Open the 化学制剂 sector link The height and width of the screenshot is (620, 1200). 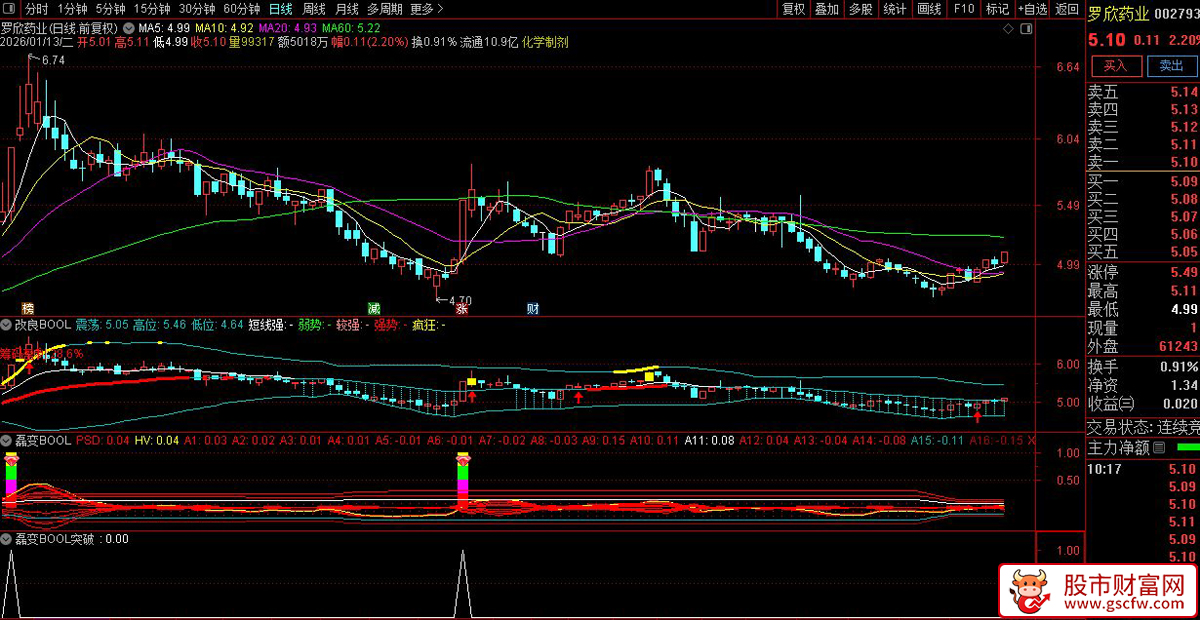pos(546,43)
